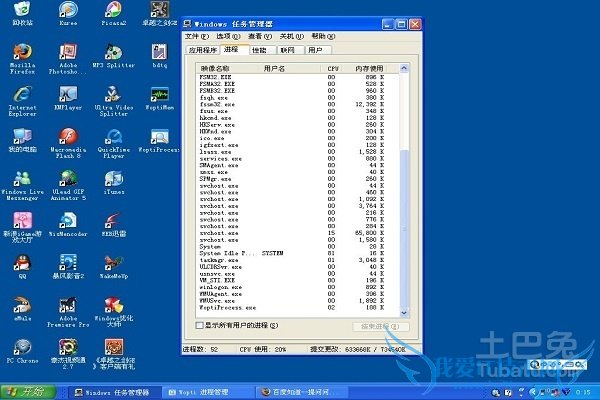Open the 查看(V) menu
600x400 pixels.
click(260, 35)
